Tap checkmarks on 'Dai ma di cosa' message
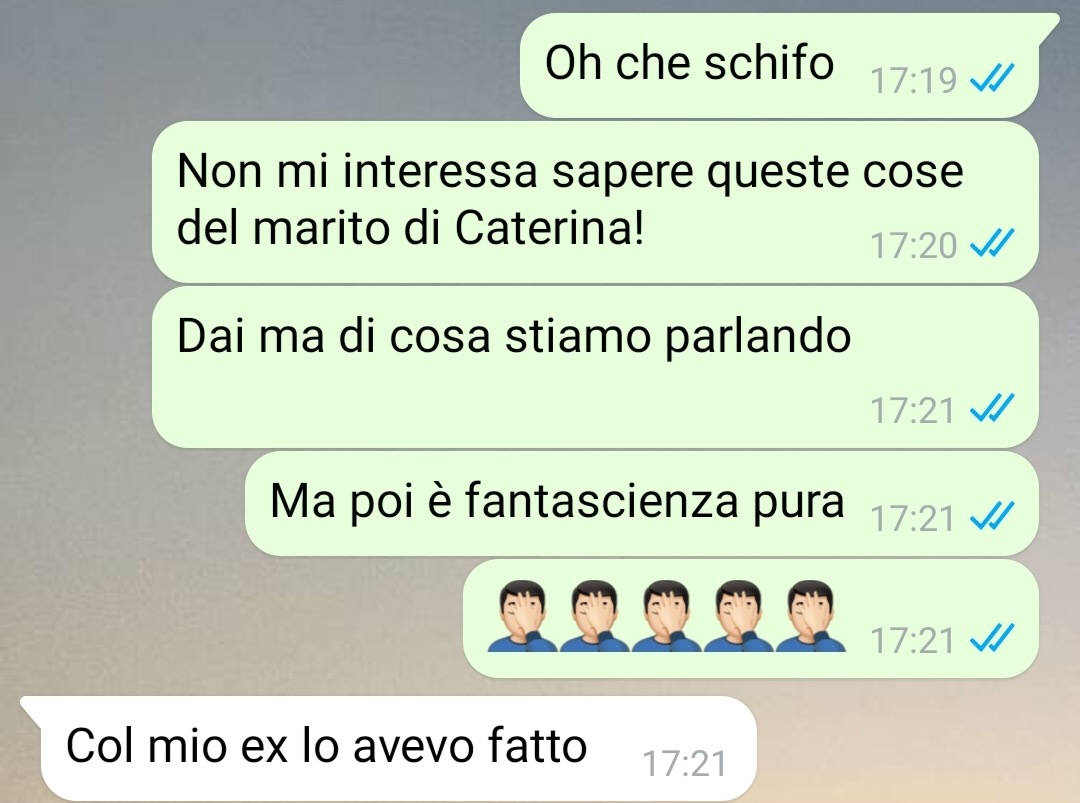 [x=992, y=408]
